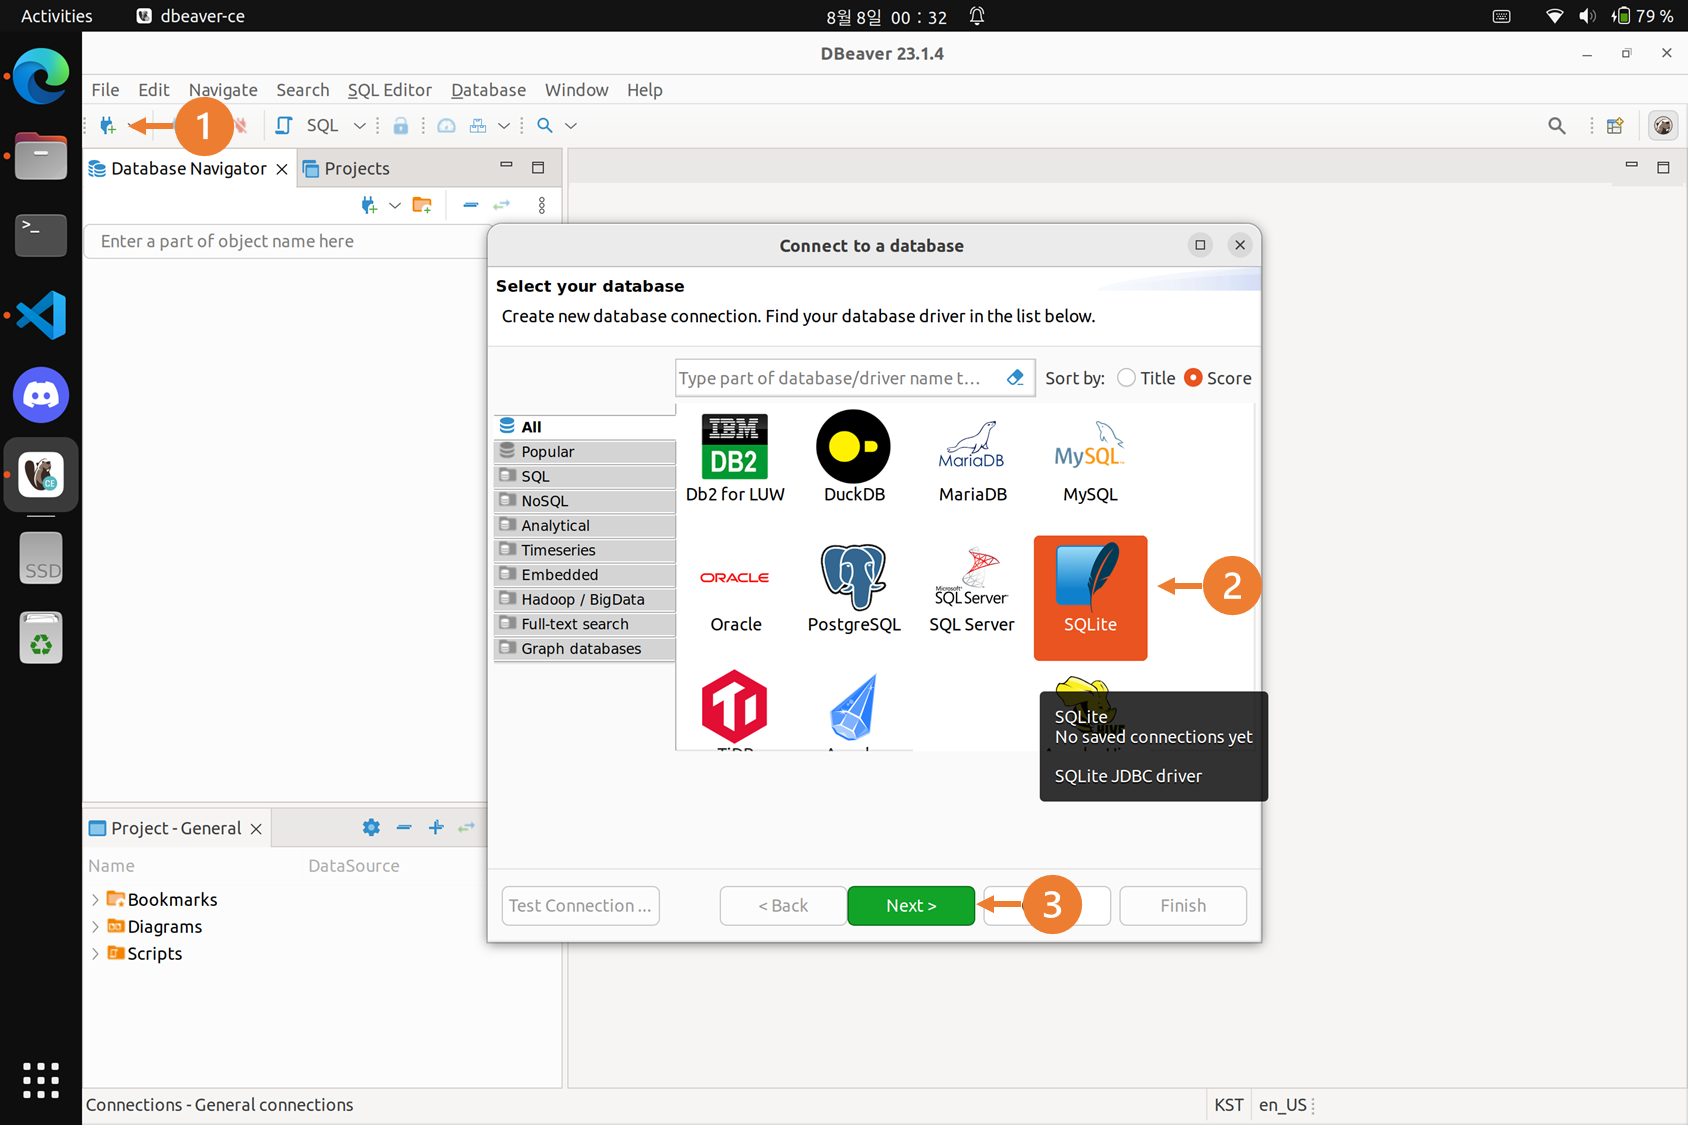Screen dimensions: 1688x1125
Task: Click the DBeaver perspective avatar icon
Action: (x=1663, y=125)
